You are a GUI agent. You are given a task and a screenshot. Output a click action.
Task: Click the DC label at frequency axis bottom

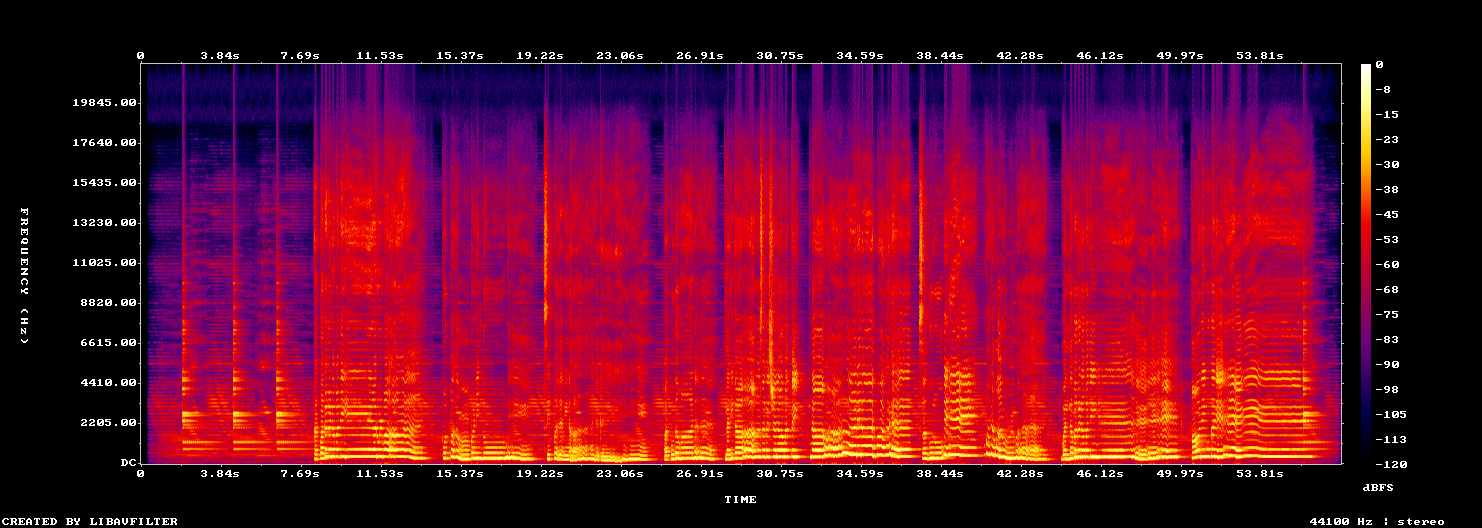click(128, 462)
